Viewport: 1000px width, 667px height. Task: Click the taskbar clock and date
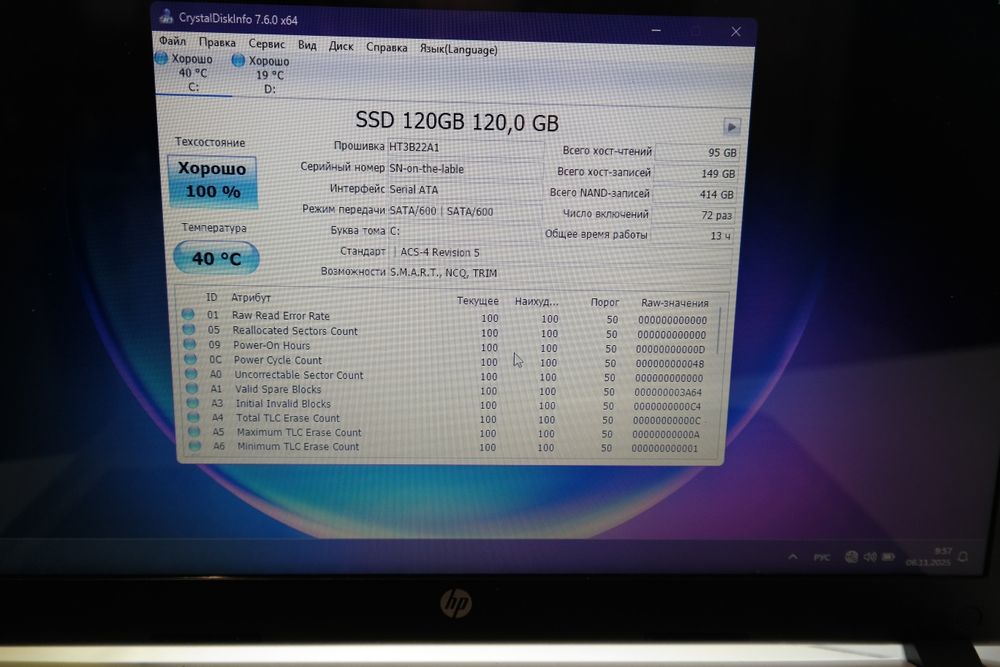929,557
